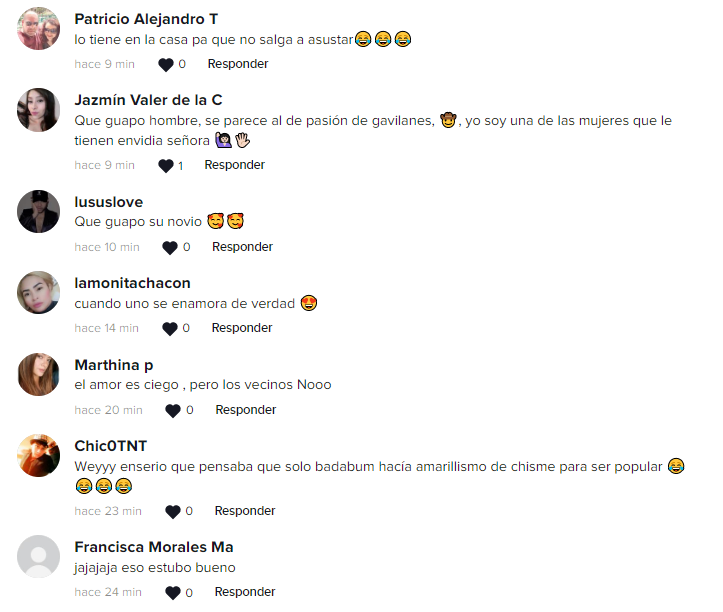Reply to lususlove's comment
Viewport: 723px width, 612px height.
pyautogui.click(x=243, y=247)
